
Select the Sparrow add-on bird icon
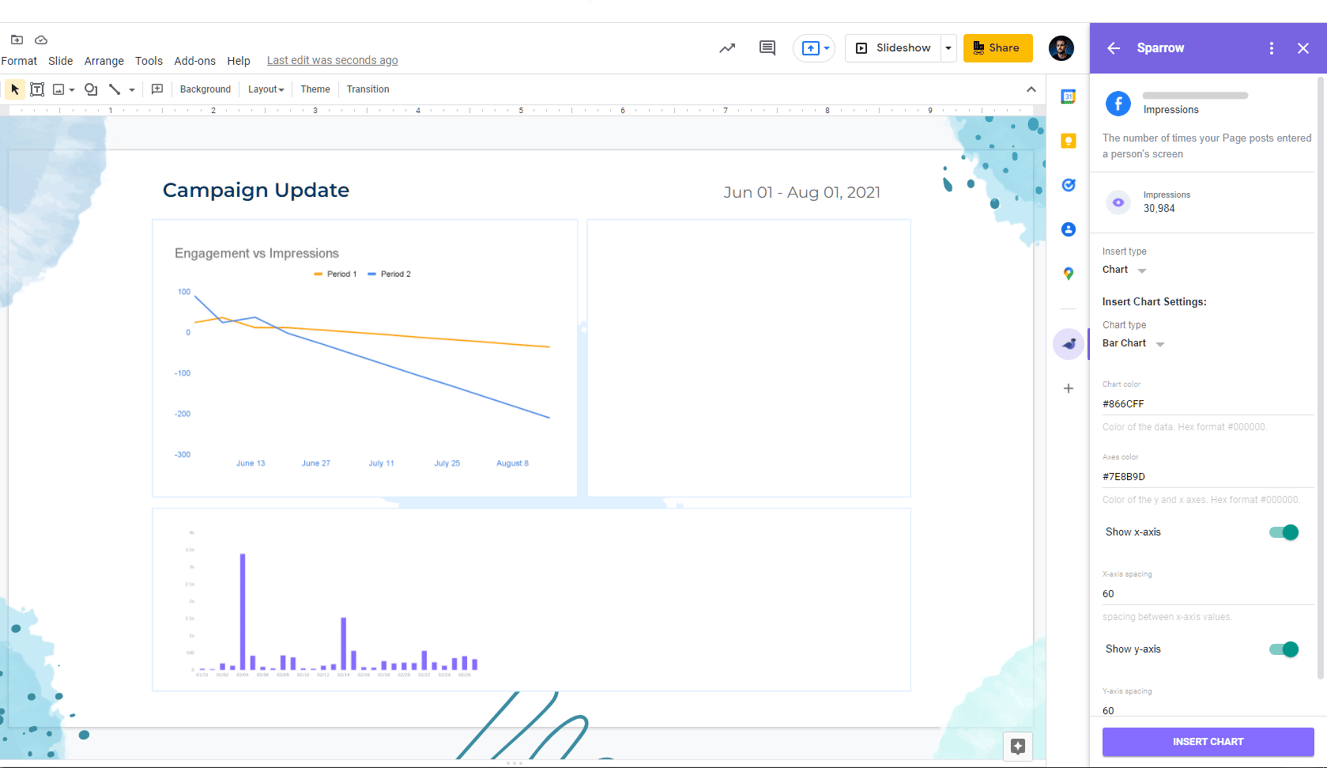[1069, 344]
